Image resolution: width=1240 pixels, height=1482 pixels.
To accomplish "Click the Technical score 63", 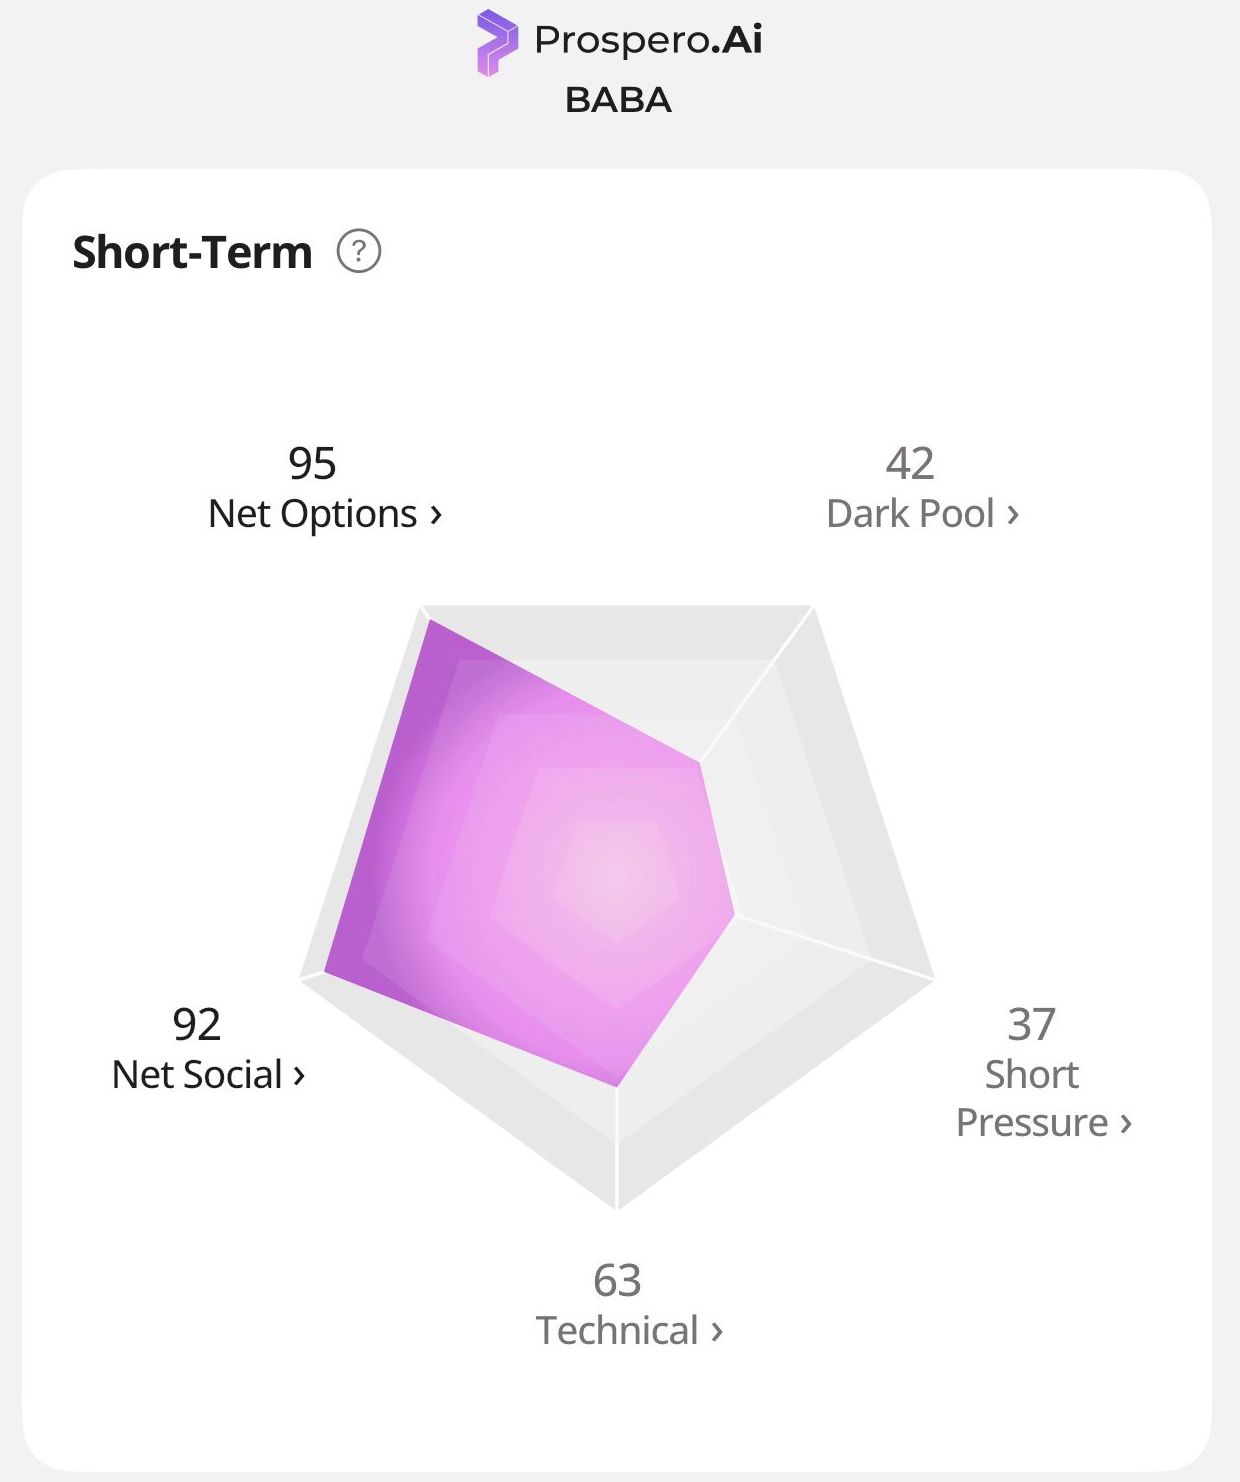I will [617, 1281].
